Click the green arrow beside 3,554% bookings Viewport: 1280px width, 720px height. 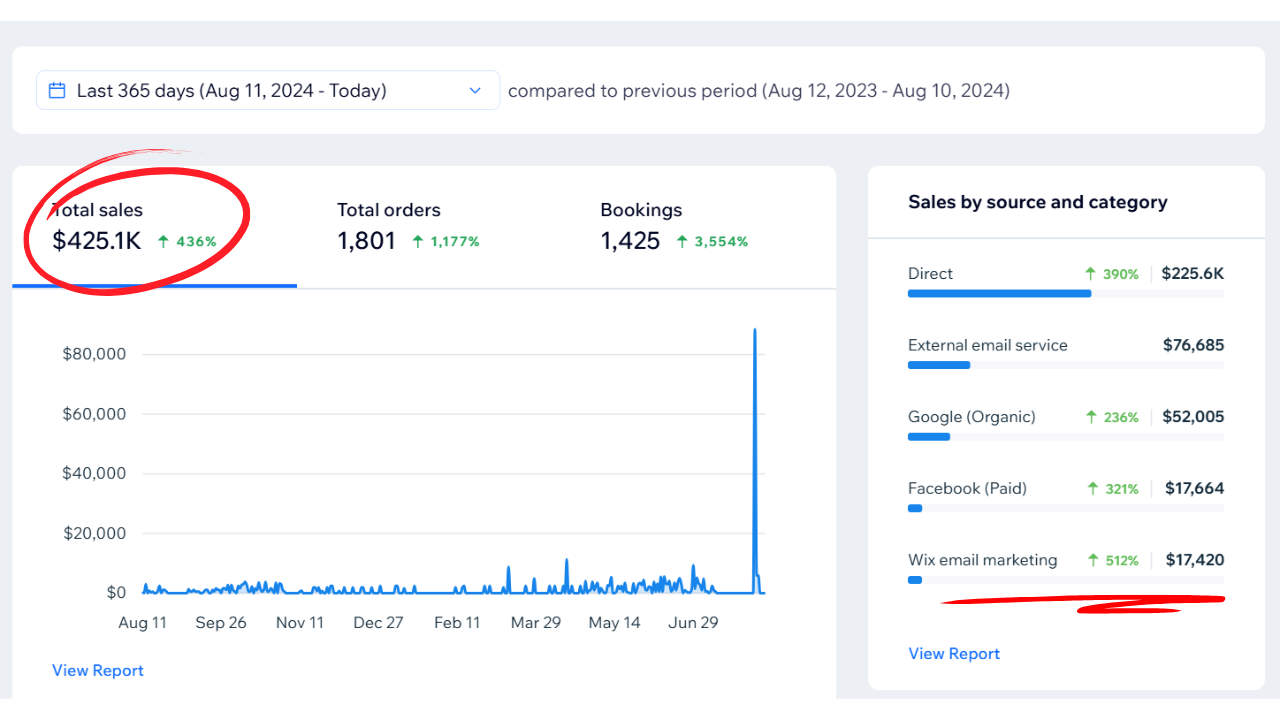[682, 241]
